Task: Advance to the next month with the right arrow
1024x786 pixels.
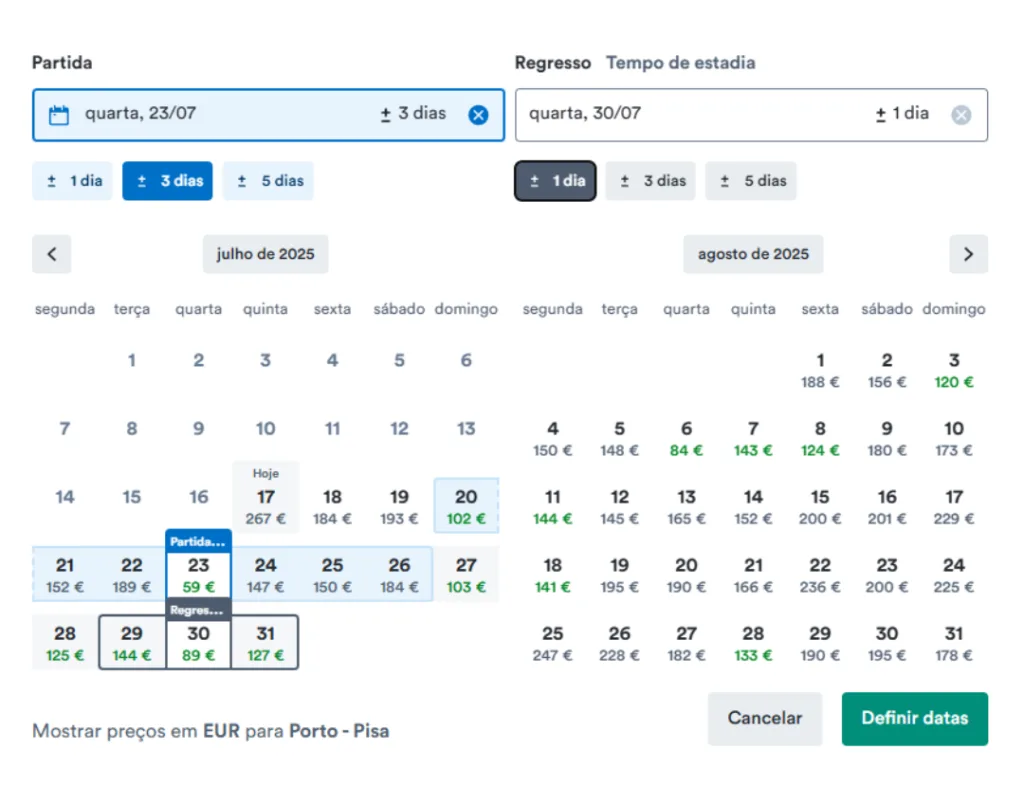Action: pyautogui.click(x=967, y=254)
